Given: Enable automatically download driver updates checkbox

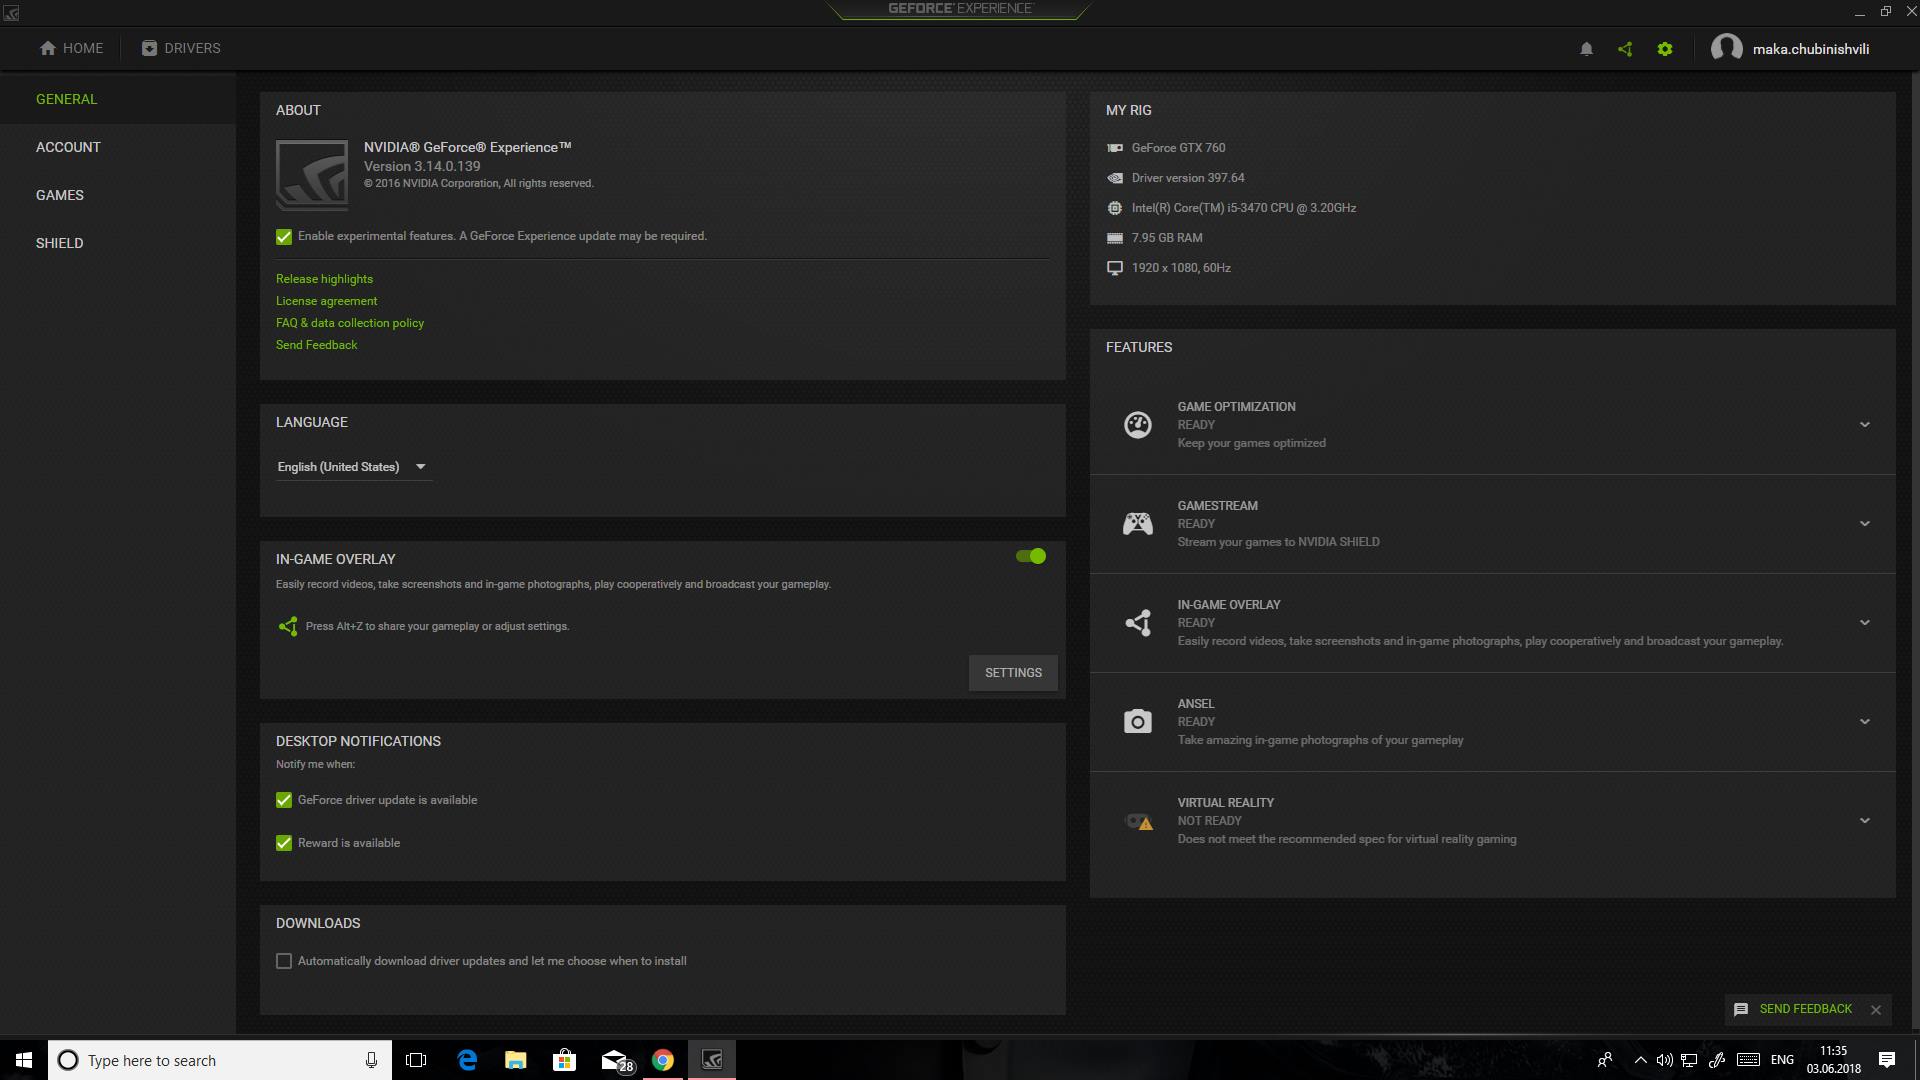Looking at the screenshot, I should [x=284, y=961].
